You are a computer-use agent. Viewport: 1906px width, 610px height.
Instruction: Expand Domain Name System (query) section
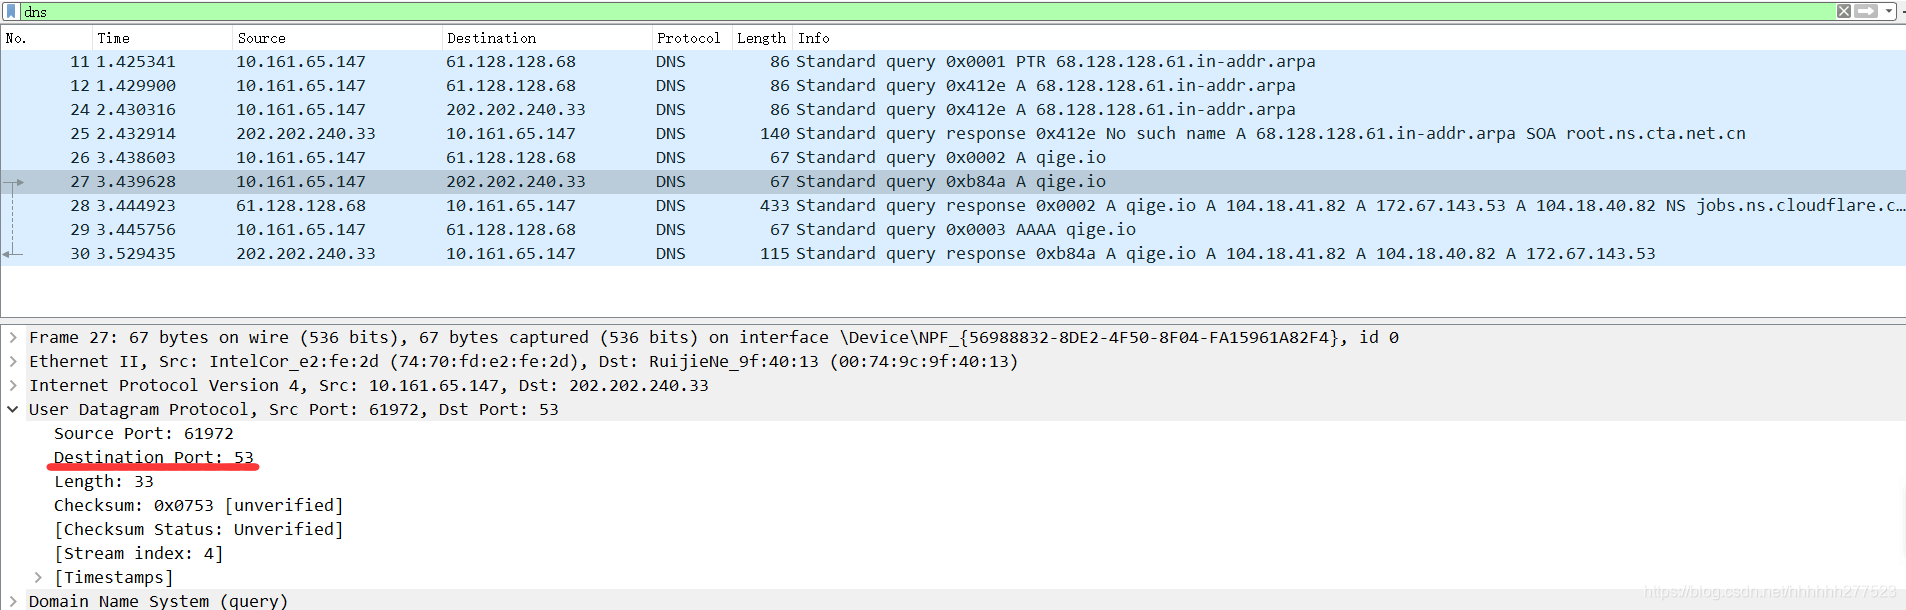point(13,601)
